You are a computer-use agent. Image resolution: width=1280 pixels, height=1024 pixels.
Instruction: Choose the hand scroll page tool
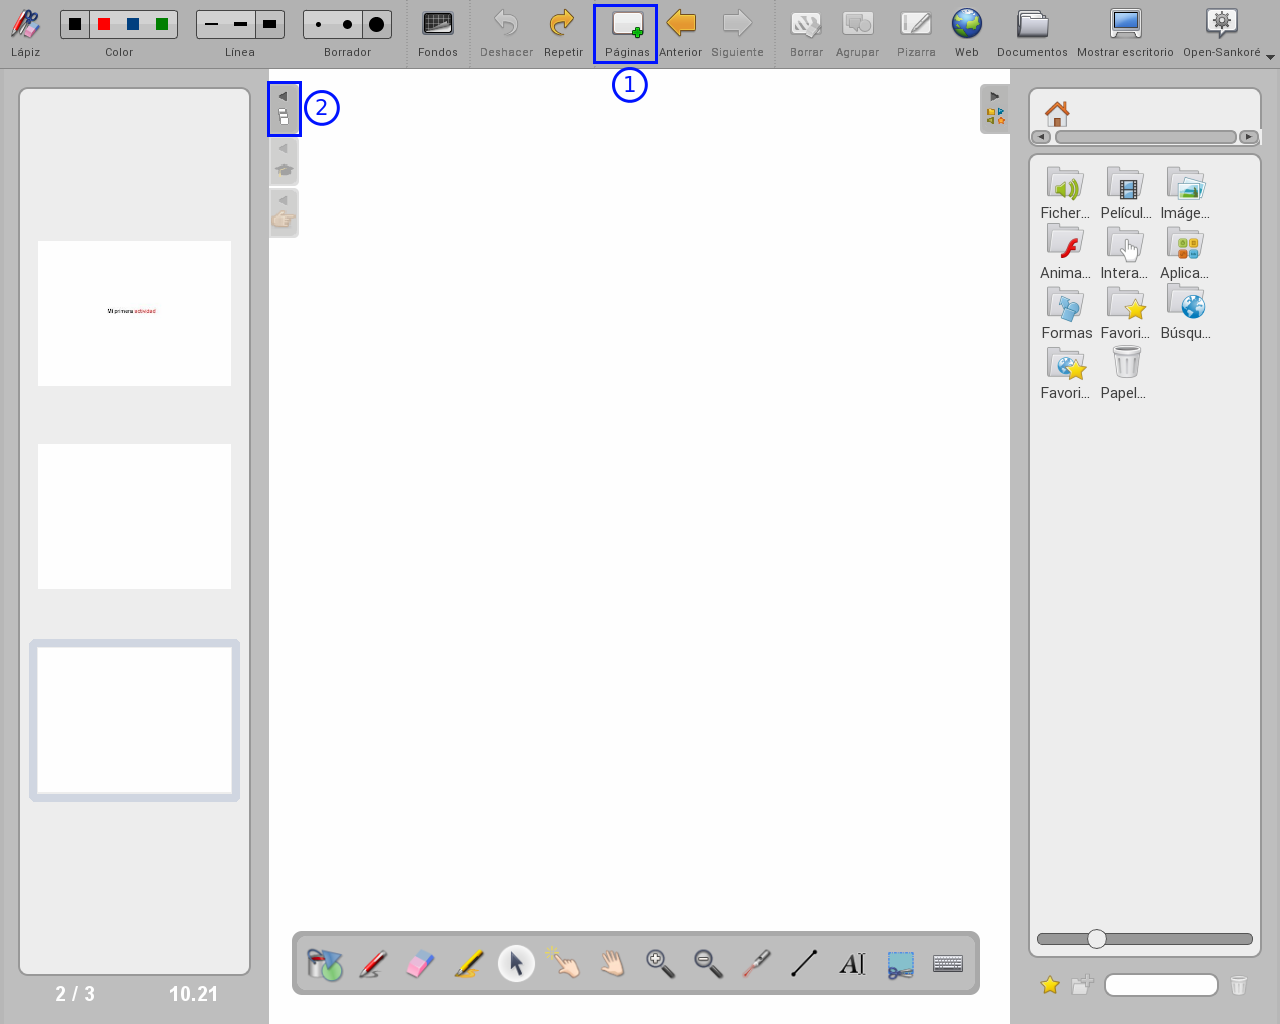[612, 964]
